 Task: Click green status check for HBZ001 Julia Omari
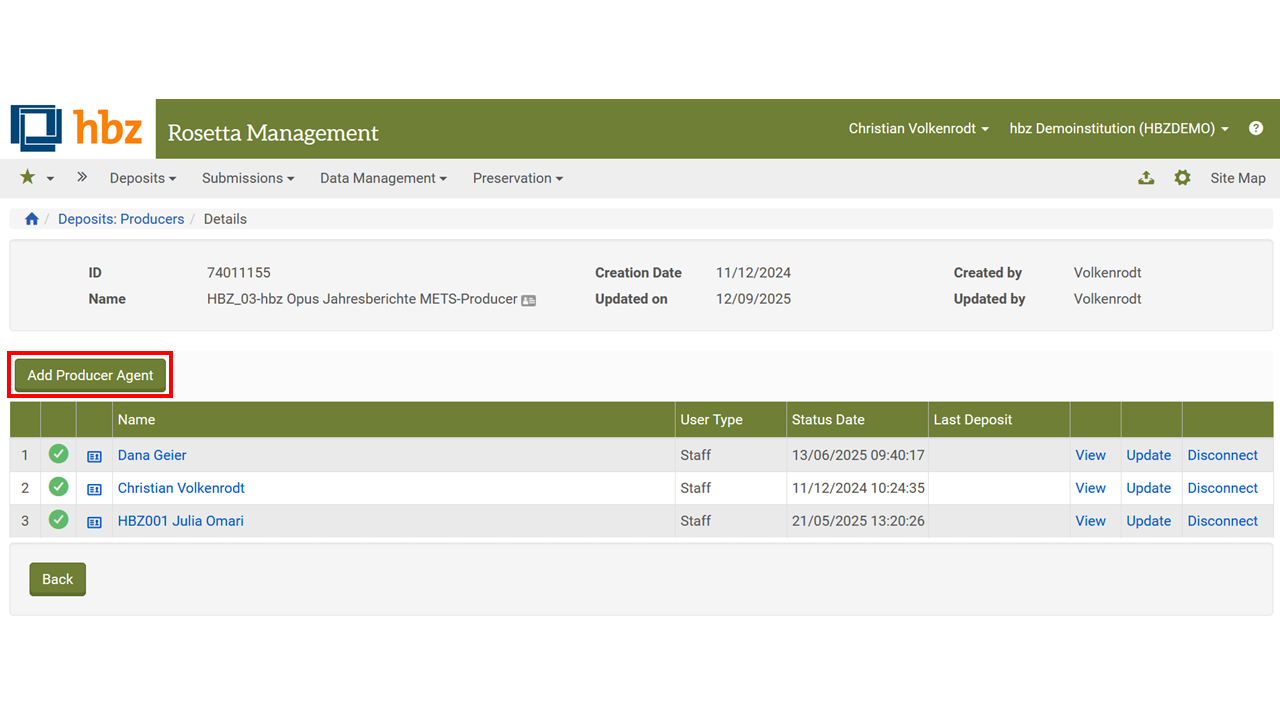point(59,520)
